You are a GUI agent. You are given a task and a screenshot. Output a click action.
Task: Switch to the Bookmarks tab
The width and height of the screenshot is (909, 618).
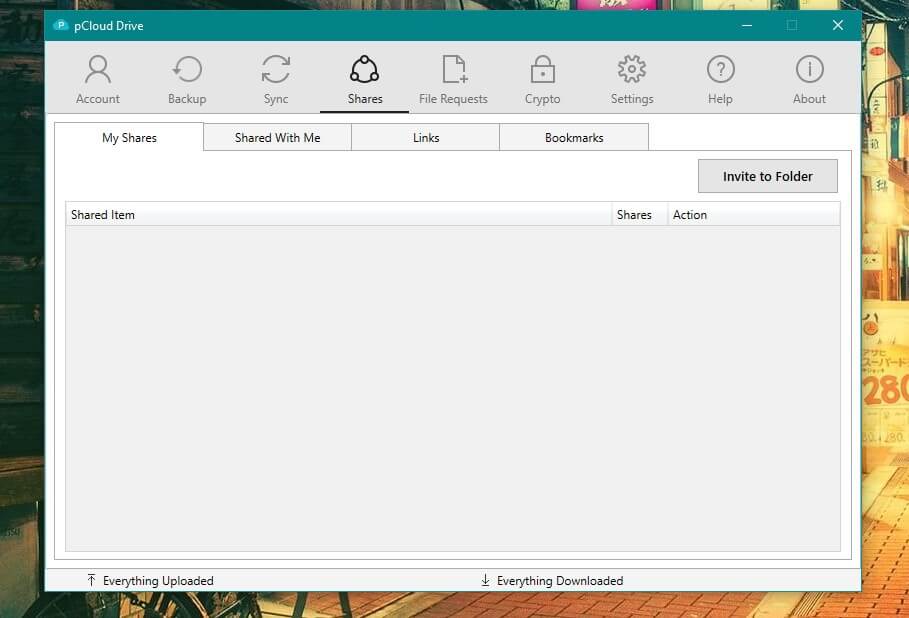(574, 137)
